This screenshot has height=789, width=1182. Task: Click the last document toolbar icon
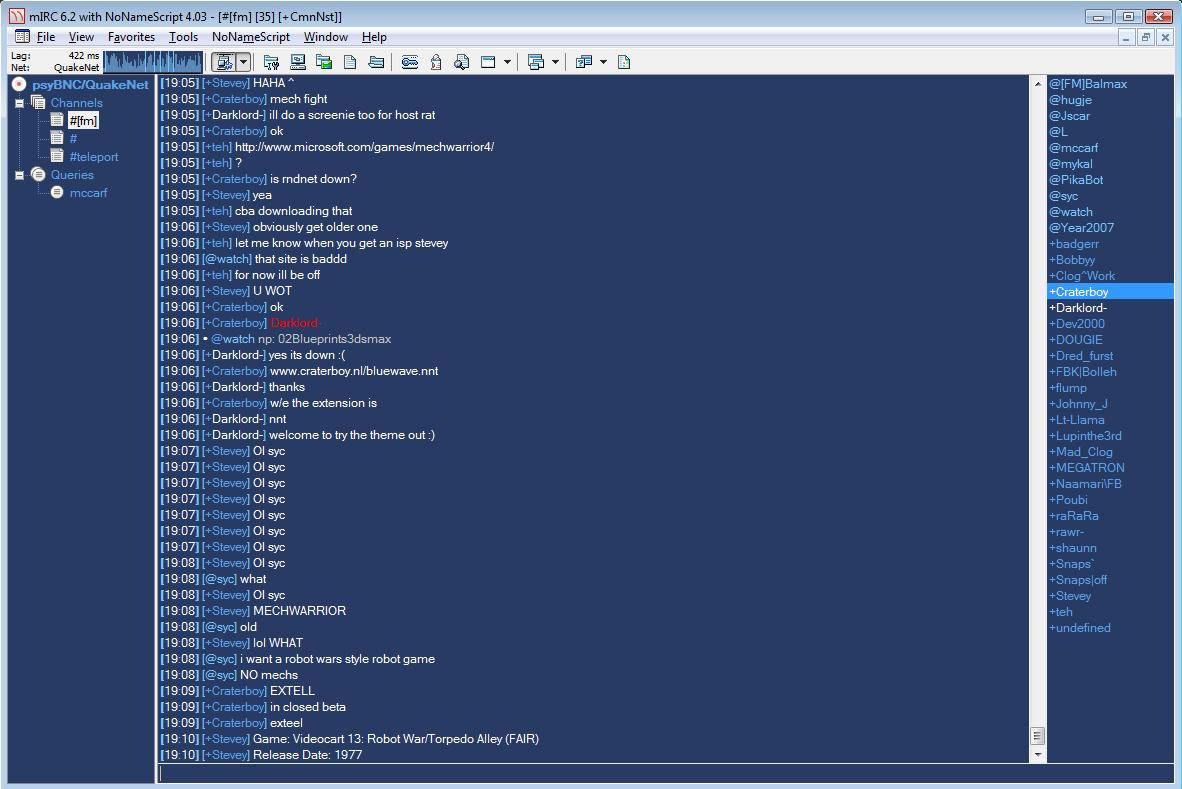[x=624, y=62]
